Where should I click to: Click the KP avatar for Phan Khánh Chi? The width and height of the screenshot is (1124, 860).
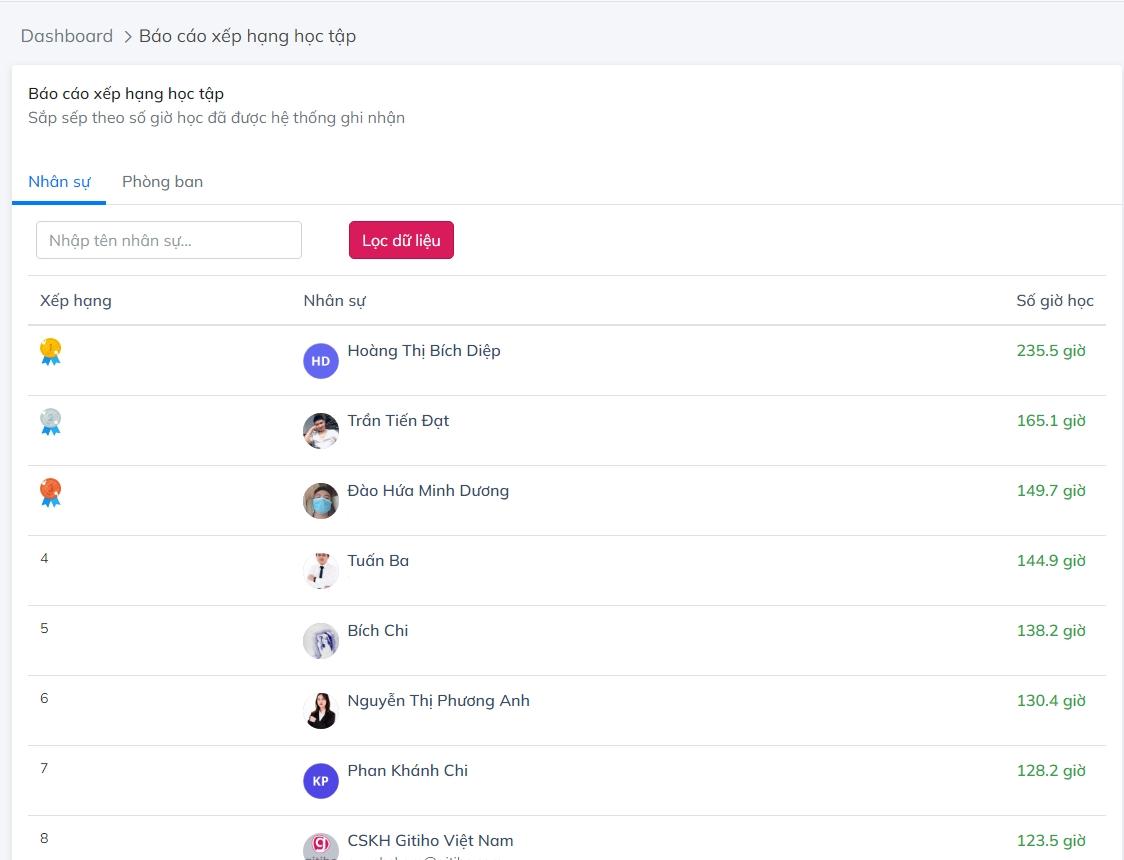tap(321, 781)
